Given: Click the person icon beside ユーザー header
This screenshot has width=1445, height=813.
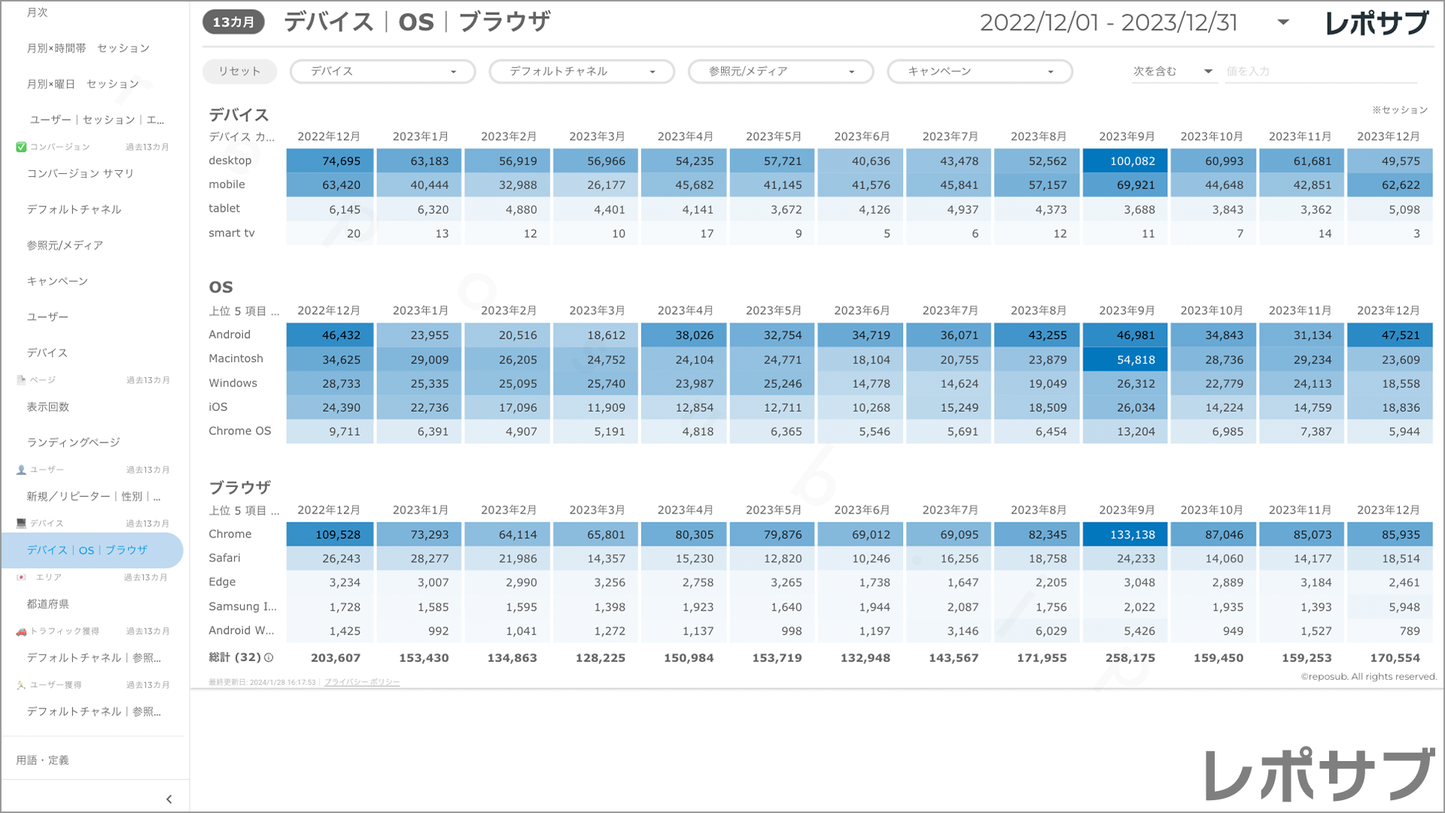Looking at the screenshot, I should (21, 470).
